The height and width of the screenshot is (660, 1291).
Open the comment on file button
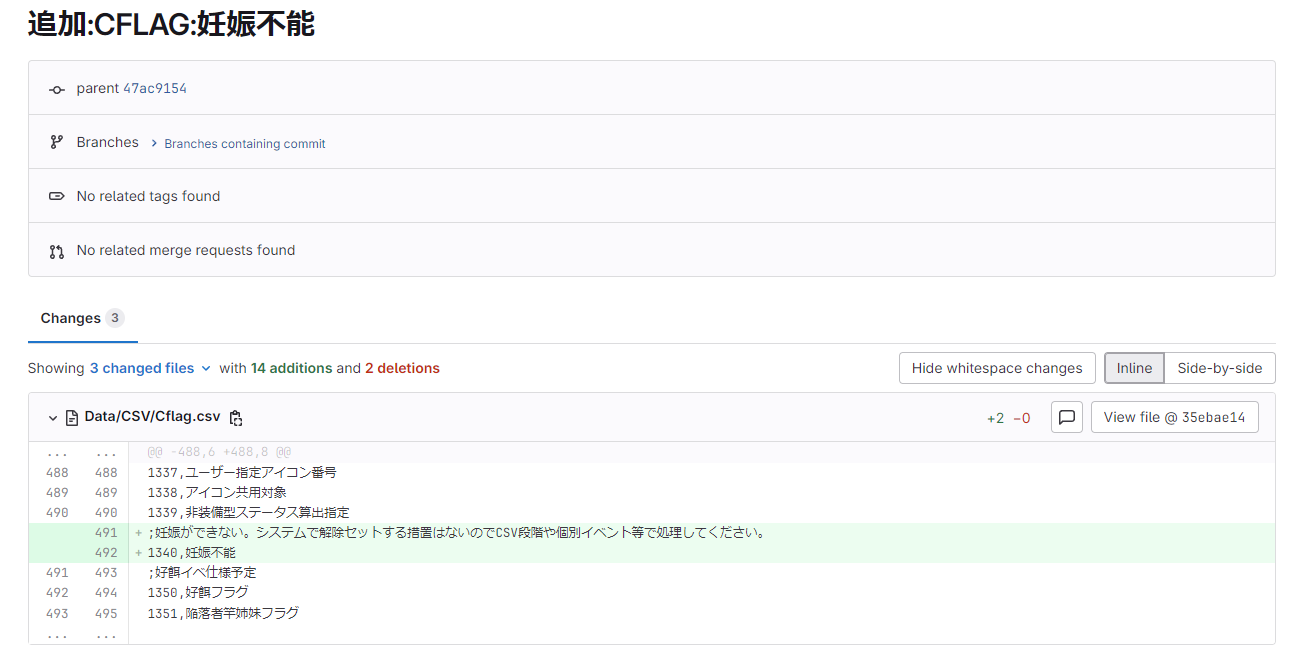click(x=1067, y=417)
